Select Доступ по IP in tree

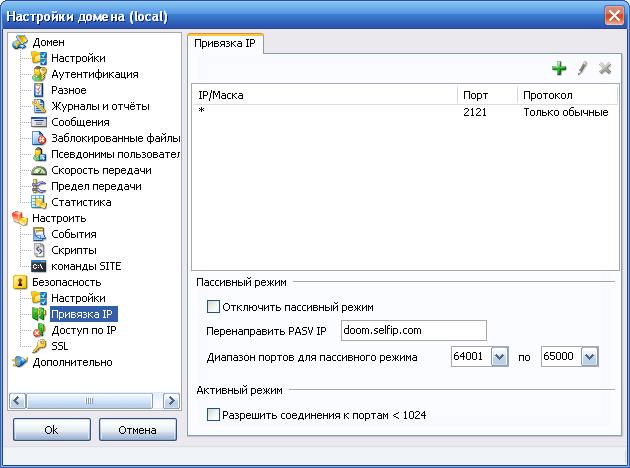pyautogui.click(x=83, y=330)
